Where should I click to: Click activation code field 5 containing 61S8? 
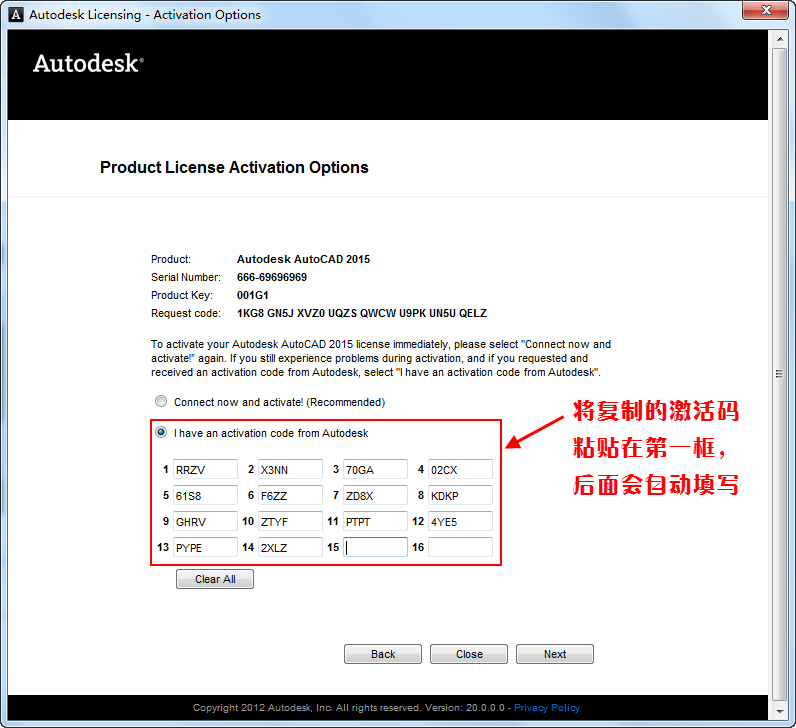pyautogui.click(x=205, y=495)
